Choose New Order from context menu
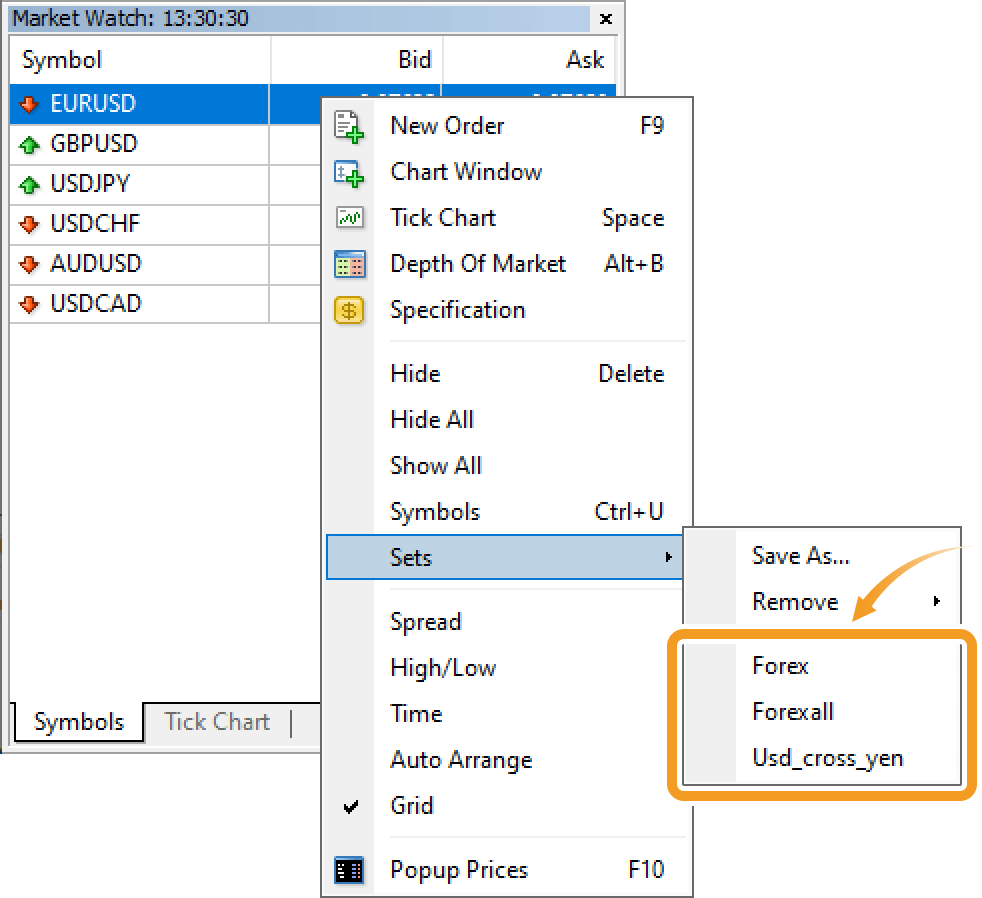Viewport: 982px width, 898px height. pos(506,126)
